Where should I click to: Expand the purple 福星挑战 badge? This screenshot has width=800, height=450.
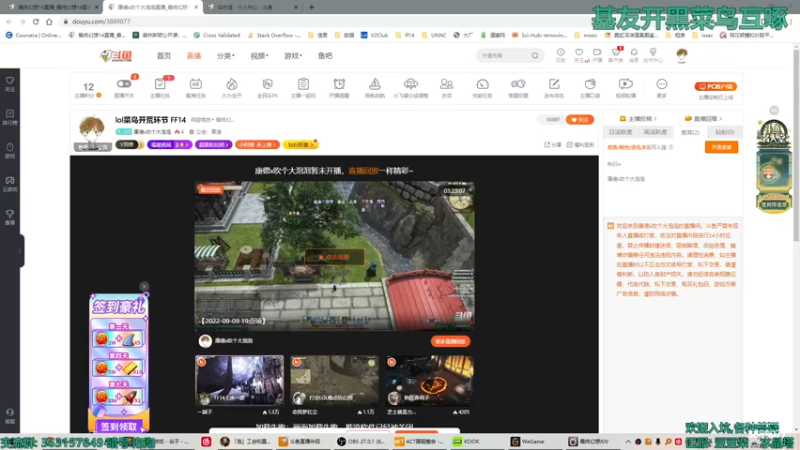pyautogui.click(x=169, y=145)
